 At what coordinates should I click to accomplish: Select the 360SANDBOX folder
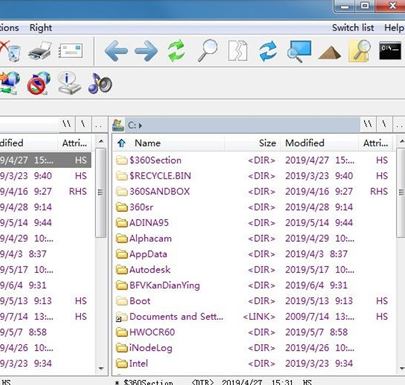pyautogui.click(x=159, y=191)
